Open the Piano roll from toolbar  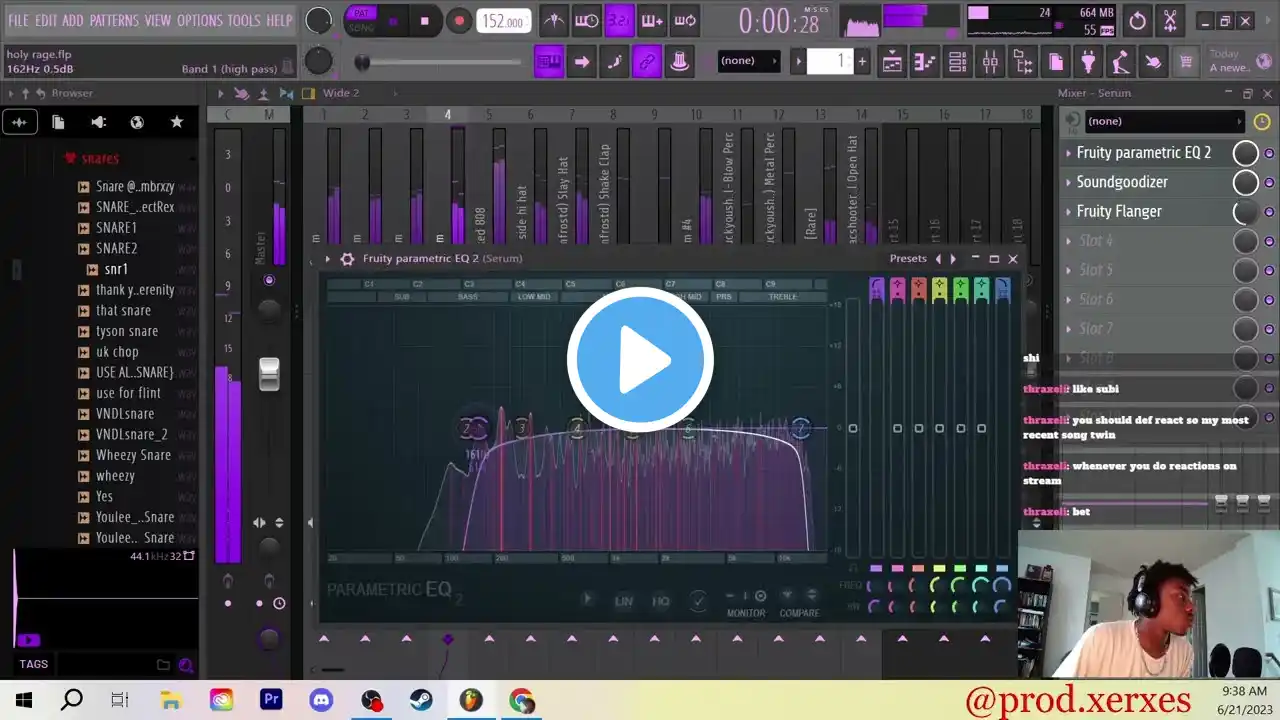coord(925,62)
